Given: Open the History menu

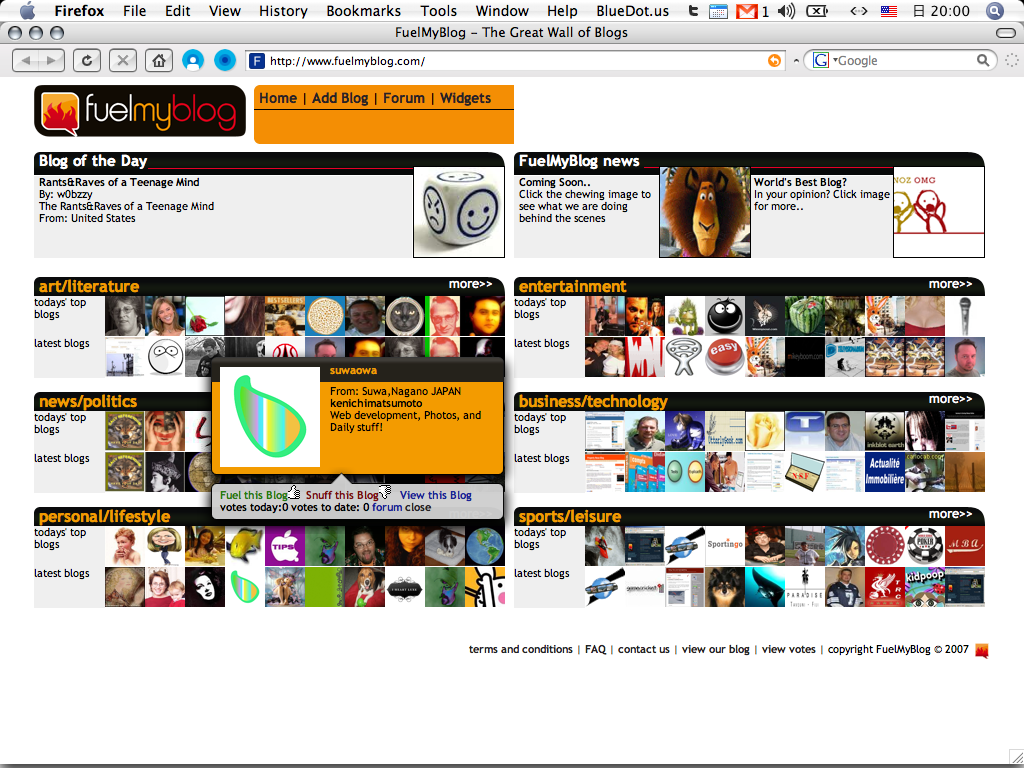Looking at the screenshot, I should 283,11.
